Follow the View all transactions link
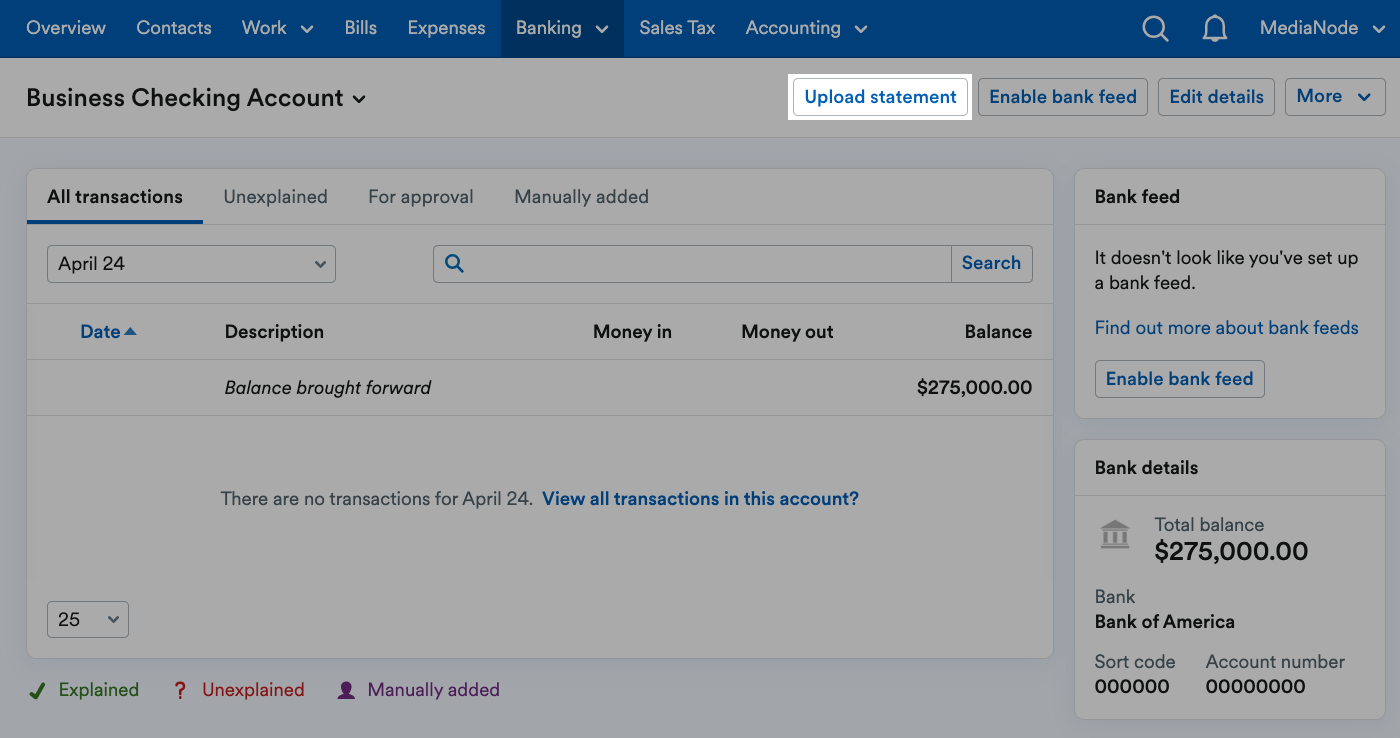1400x738 pixels. click(699, 498)
